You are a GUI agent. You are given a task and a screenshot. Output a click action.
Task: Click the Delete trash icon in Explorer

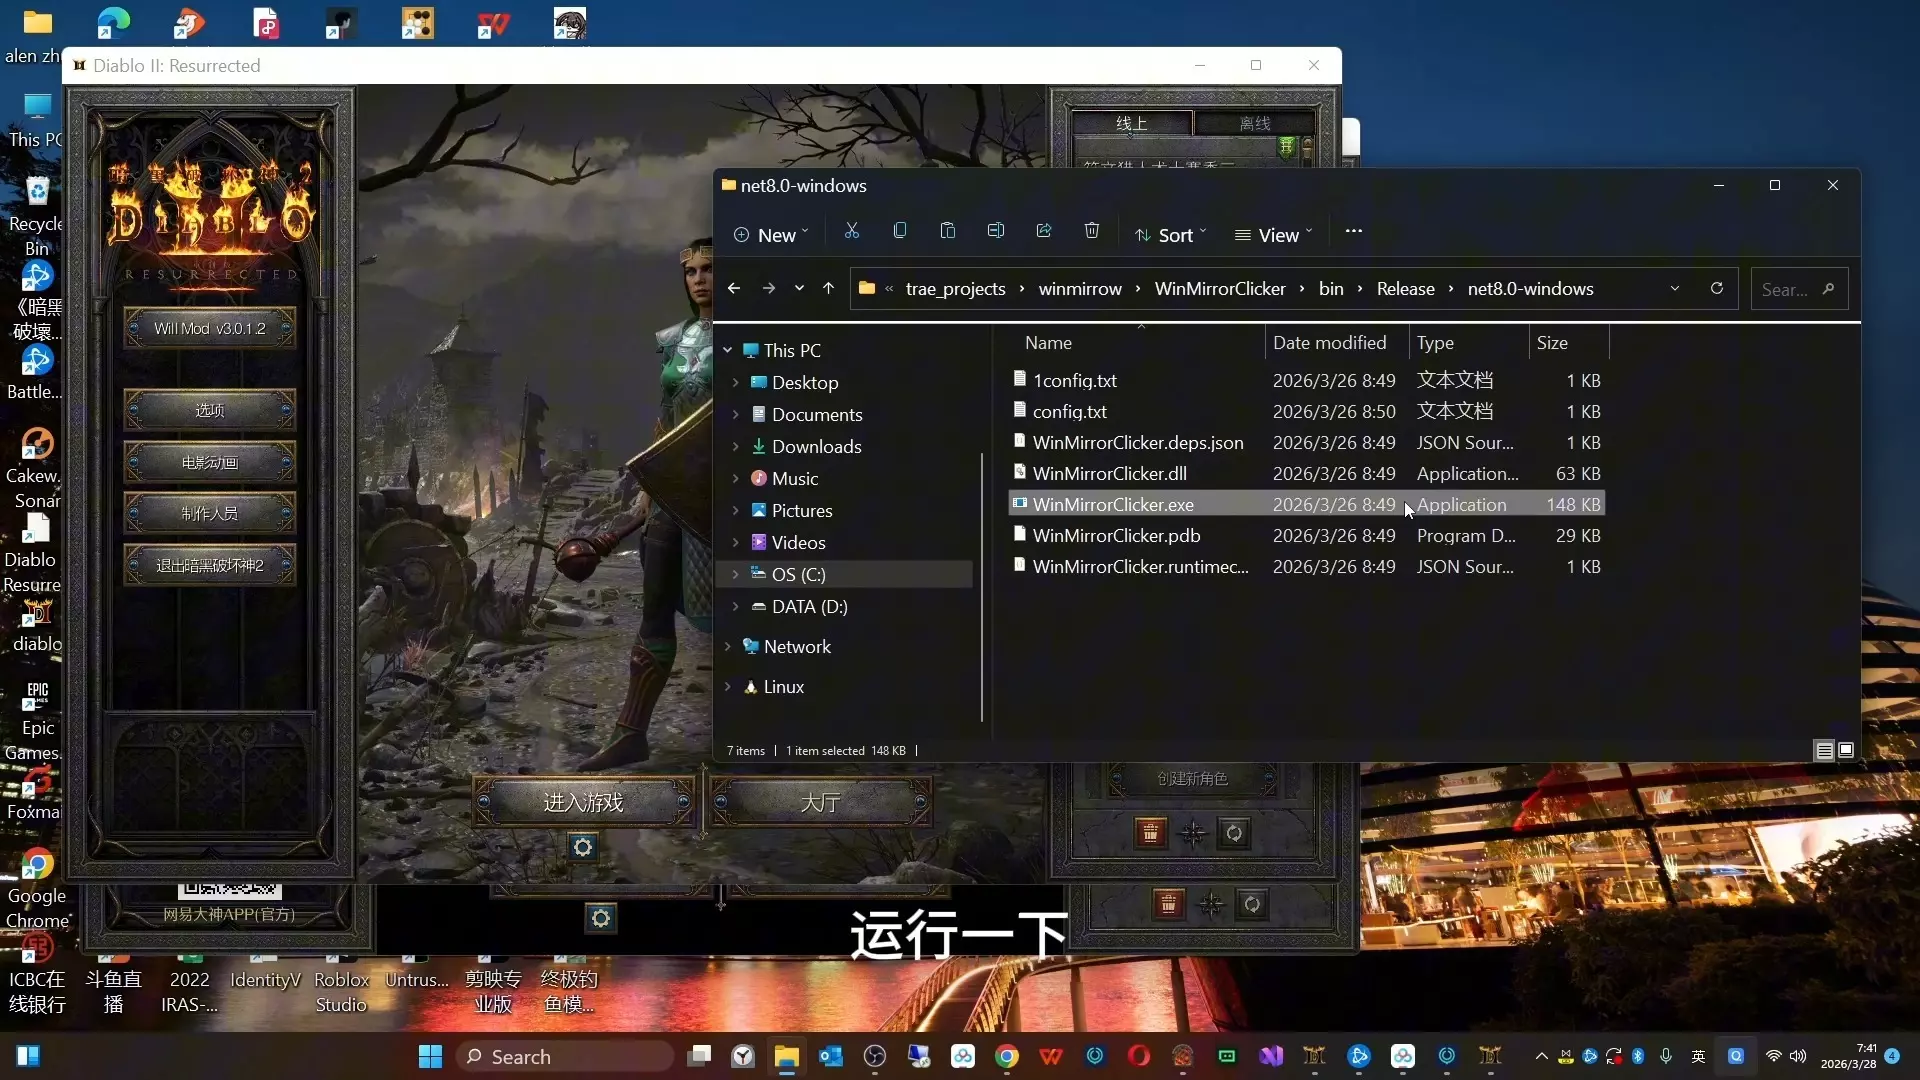pos(1092,232)
